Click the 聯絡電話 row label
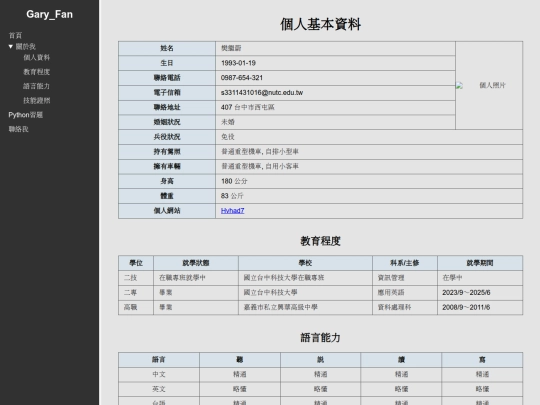Screen dimensions: 540x405 point(167,78)
